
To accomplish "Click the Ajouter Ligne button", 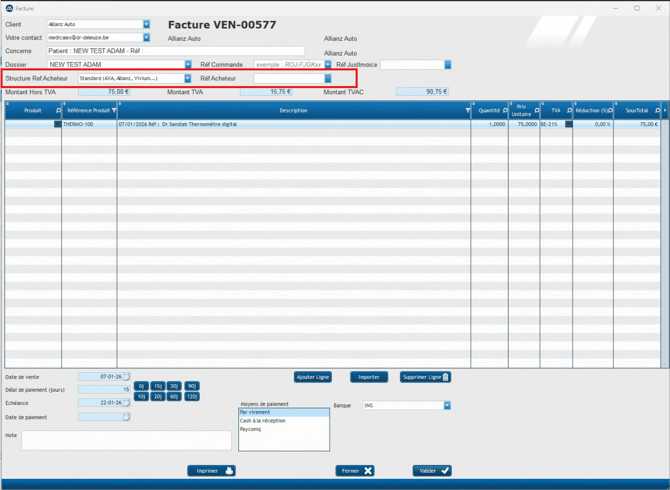I will tap(312, 377).
